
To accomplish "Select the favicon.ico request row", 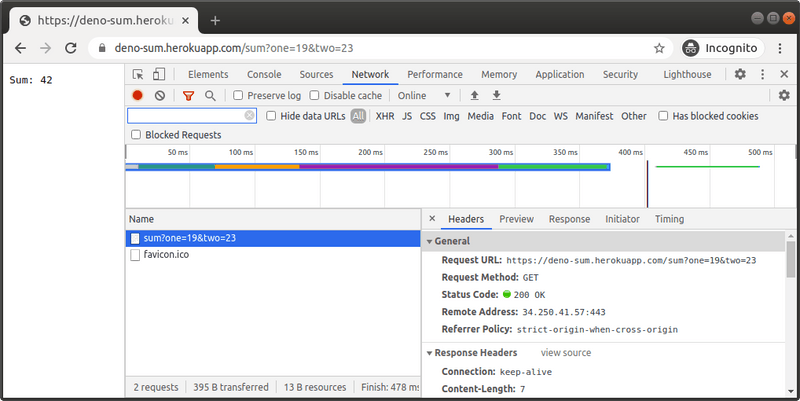I will [273, 255].
